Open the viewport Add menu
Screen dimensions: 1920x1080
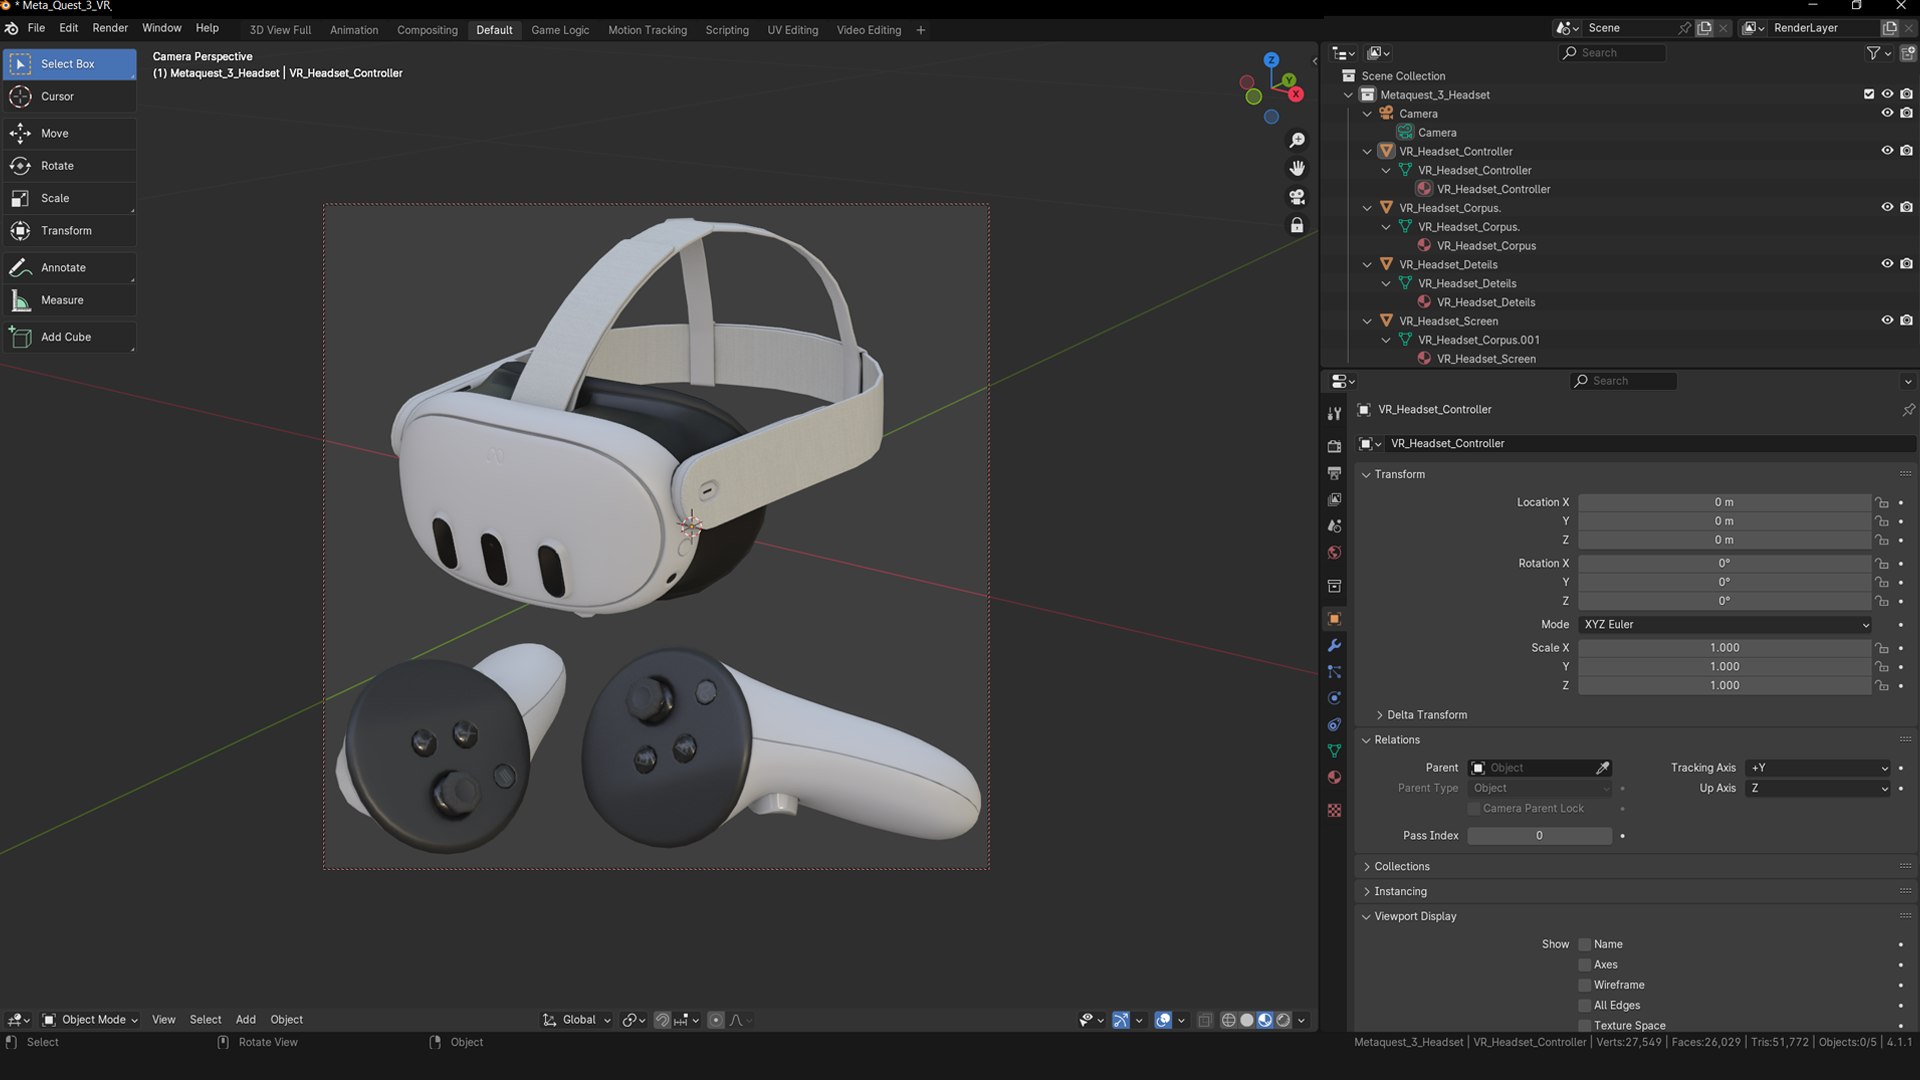pyautogui.click(x=246, y=1020)
